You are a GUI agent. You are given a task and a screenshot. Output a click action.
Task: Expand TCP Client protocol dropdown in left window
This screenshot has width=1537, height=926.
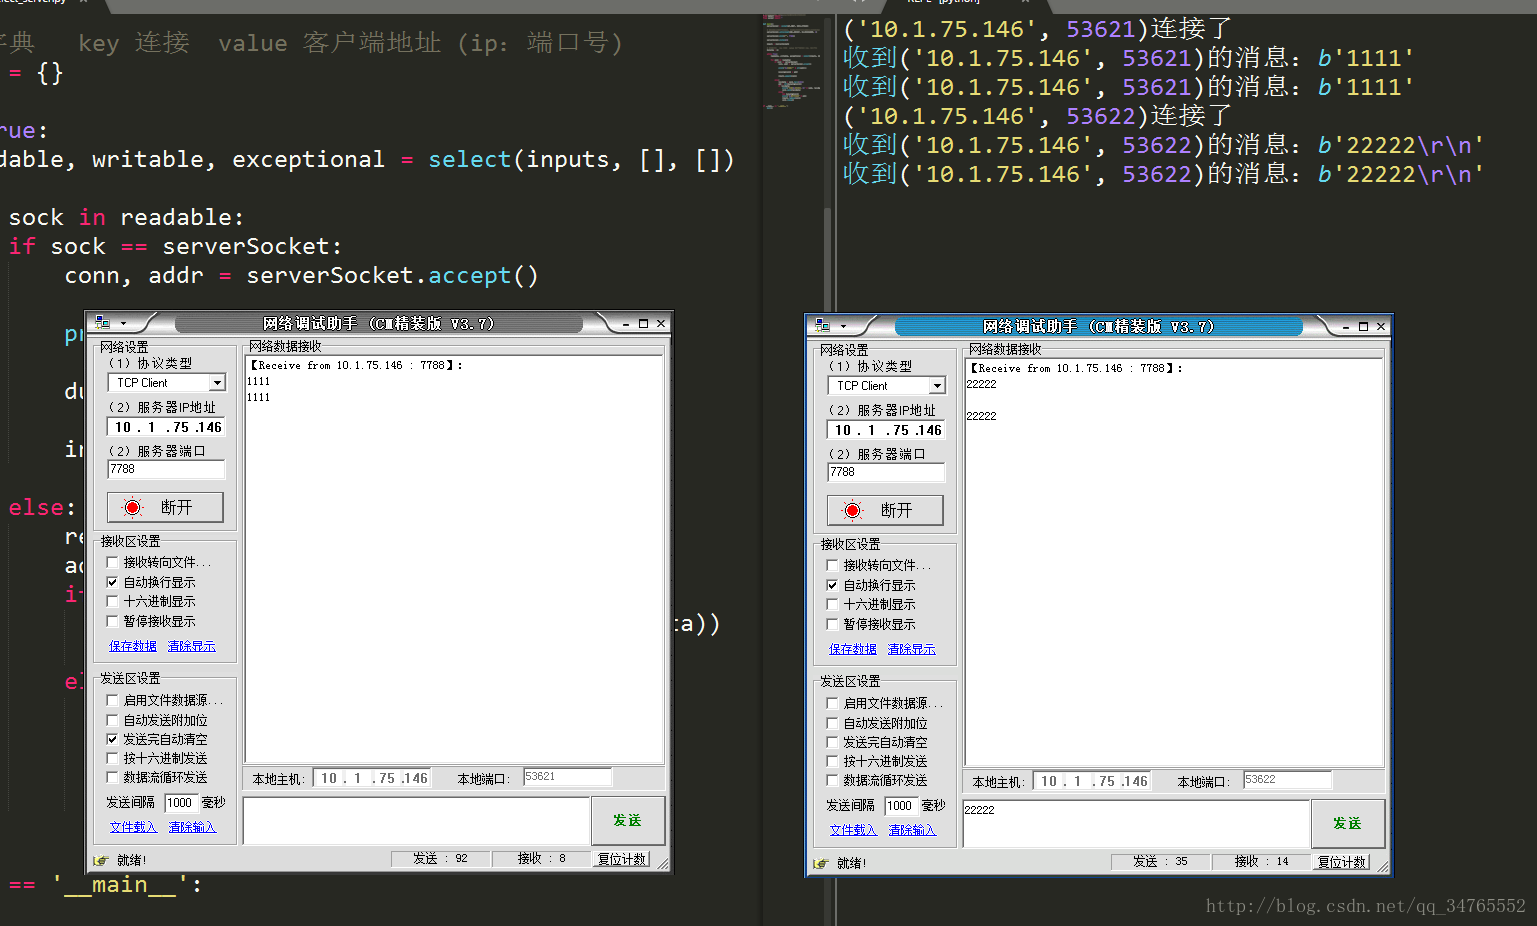[x=217, y=383]
